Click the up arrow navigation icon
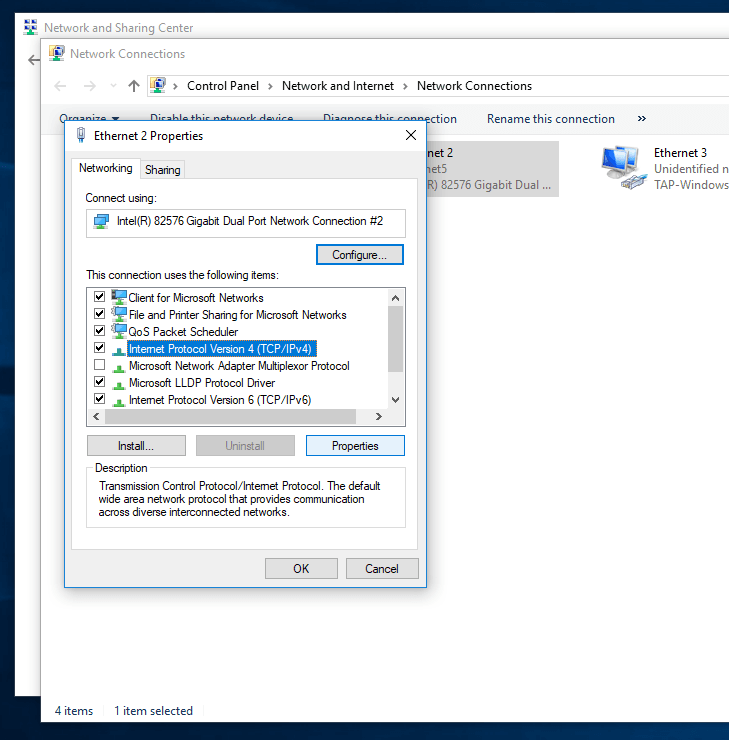The height and width of the screenshot is (740, 729). (134, 86)
